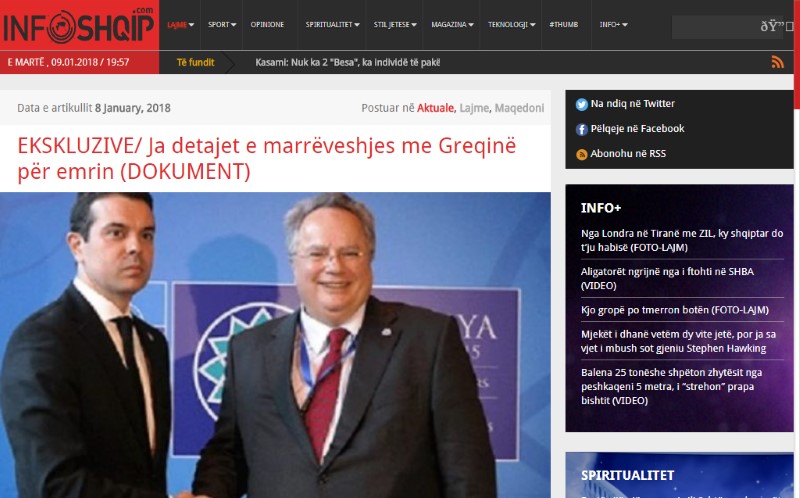Click the orange RSS icon beside Abonohu

click(582, 154)
